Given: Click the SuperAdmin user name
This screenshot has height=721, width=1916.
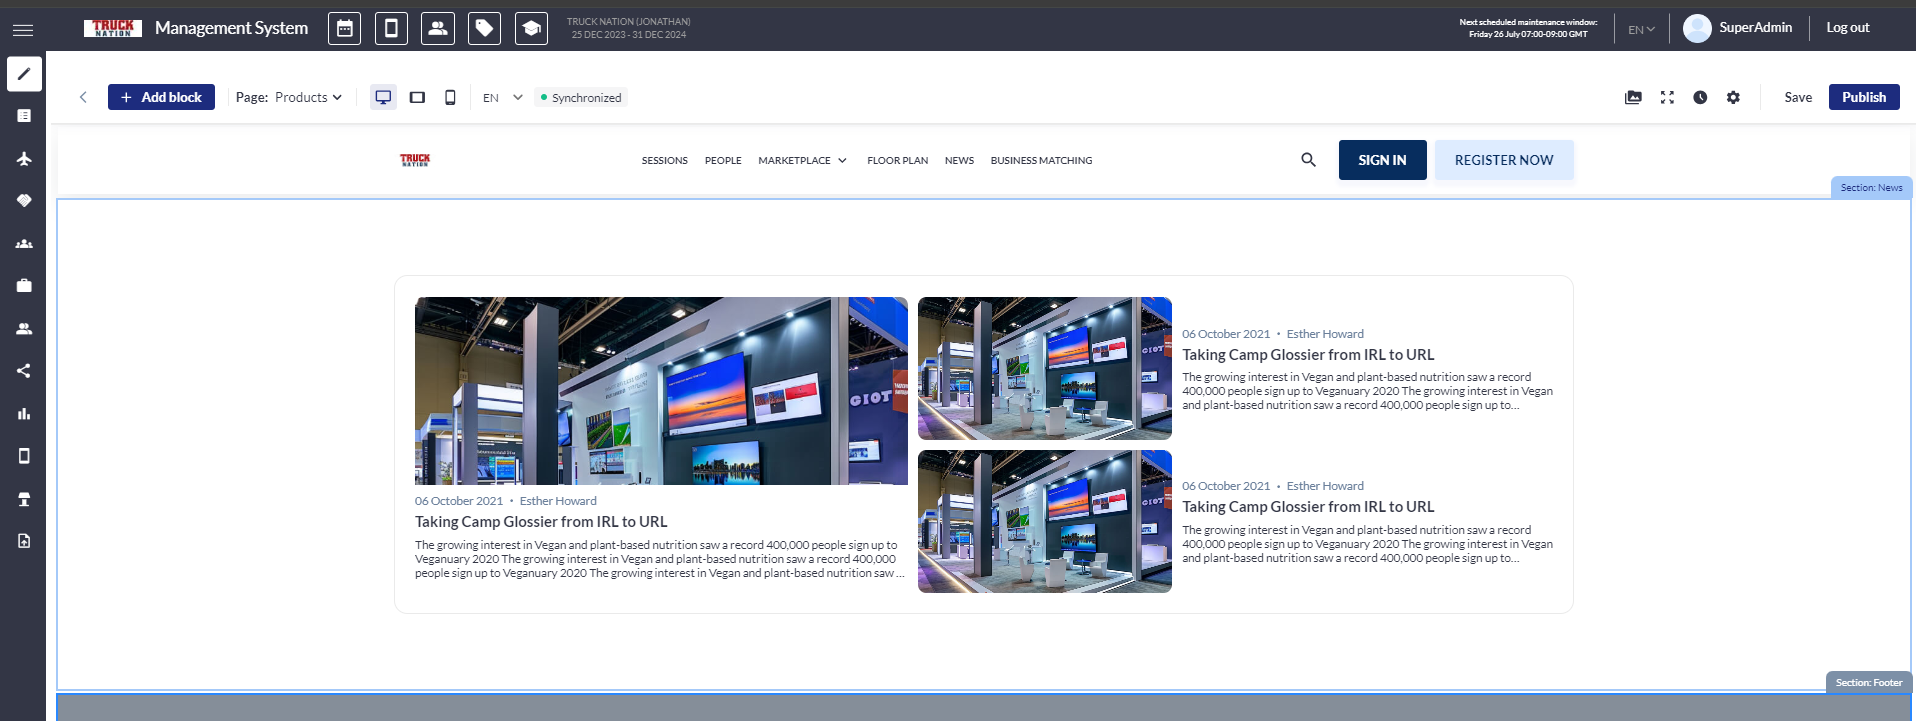Looking at the screenshot, I should click(1755, 28).
